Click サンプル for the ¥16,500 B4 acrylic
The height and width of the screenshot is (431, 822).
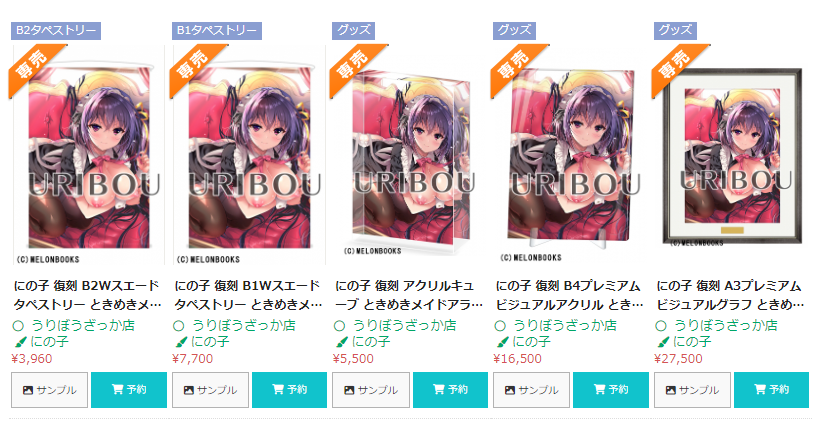coord(531,390)
